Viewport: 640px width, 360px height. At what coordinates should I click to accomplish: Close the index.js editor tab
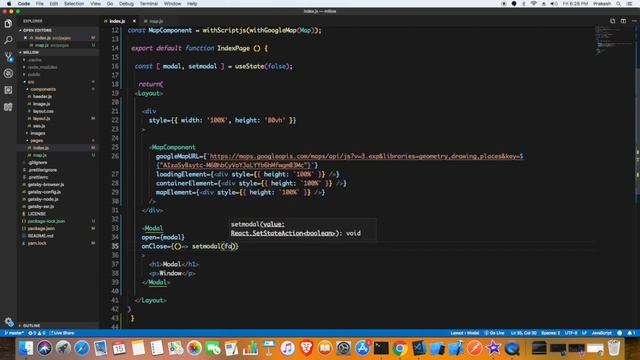click(134, 21)
